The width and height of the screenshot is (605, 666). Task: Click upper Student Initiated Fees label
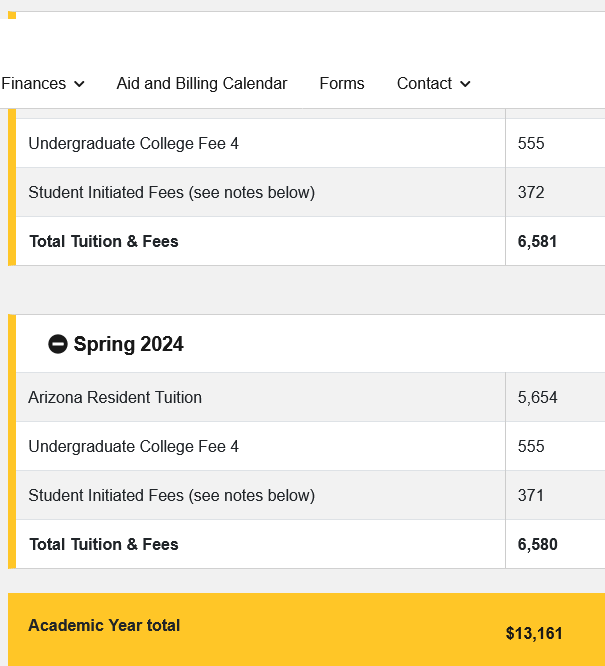(172, 192)
